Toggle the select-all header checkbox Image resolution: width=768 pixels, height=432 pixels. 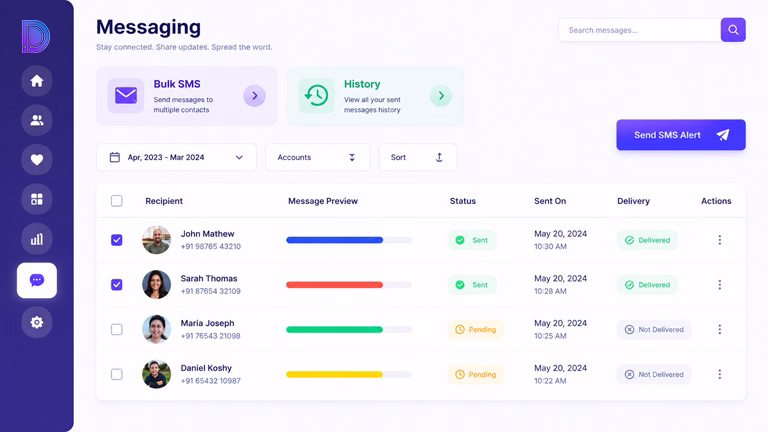(117, 201)
